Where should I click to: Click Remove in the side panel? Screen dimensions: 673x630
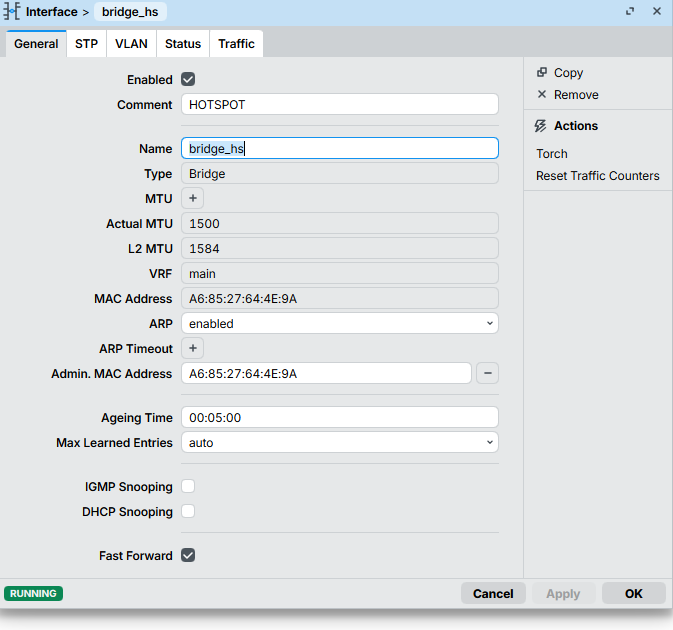pyautogui.click(x=576, y=94)
